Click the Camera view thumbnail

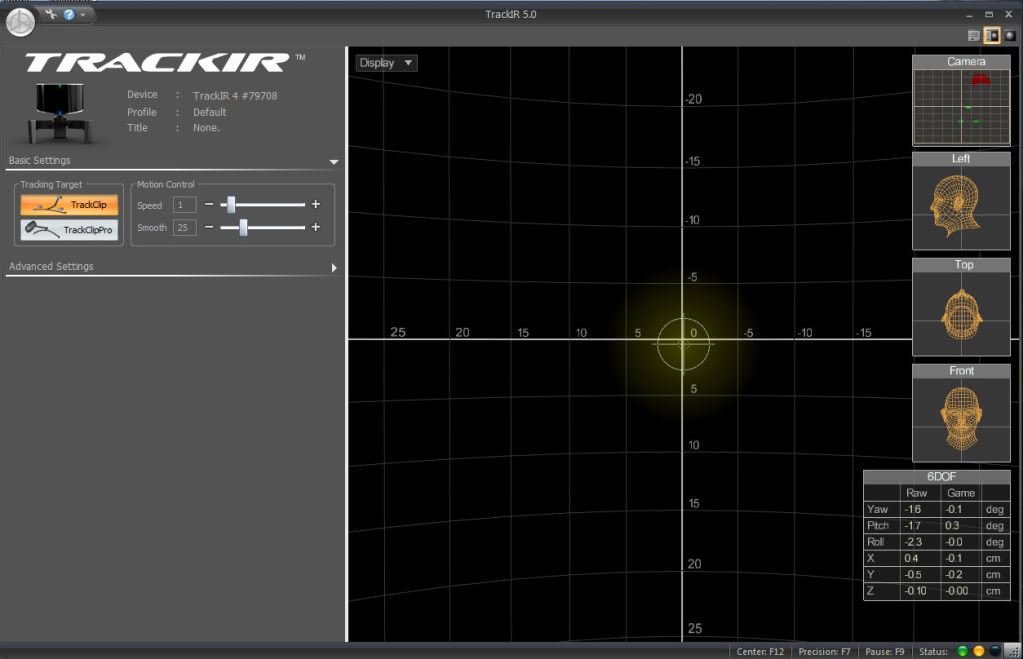point(961,100)
